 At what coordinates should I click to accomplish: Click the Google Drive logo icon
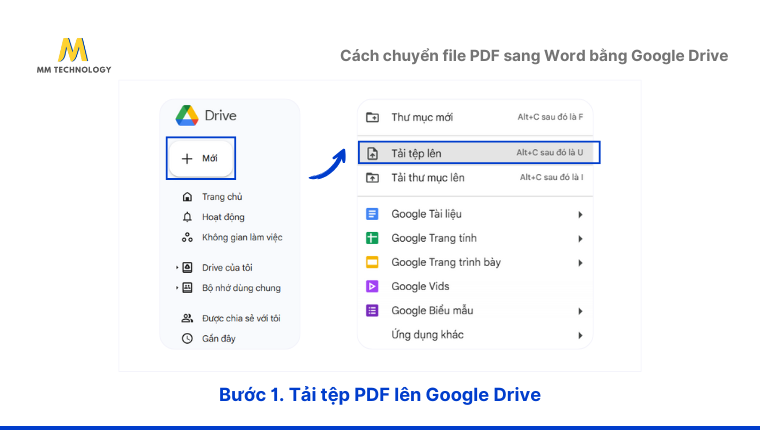pos(187,115)
